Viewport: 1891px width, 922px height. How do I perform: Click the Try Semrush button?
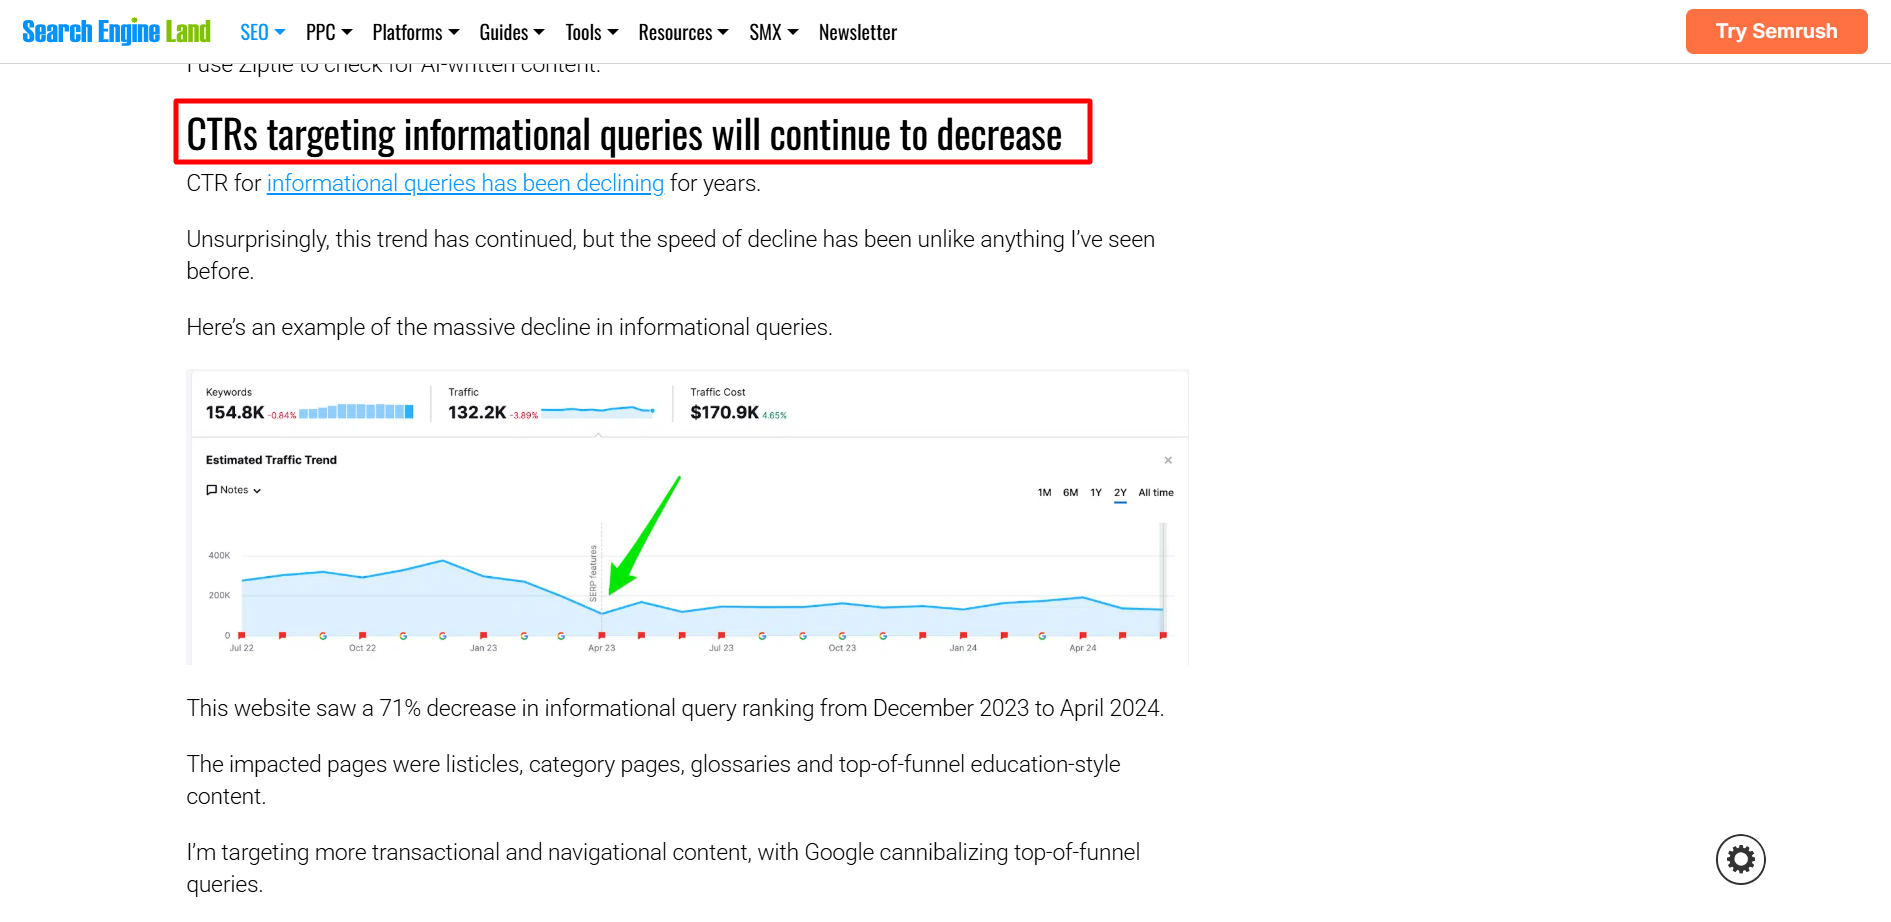pyautogui.click(x=1776, y=31)
